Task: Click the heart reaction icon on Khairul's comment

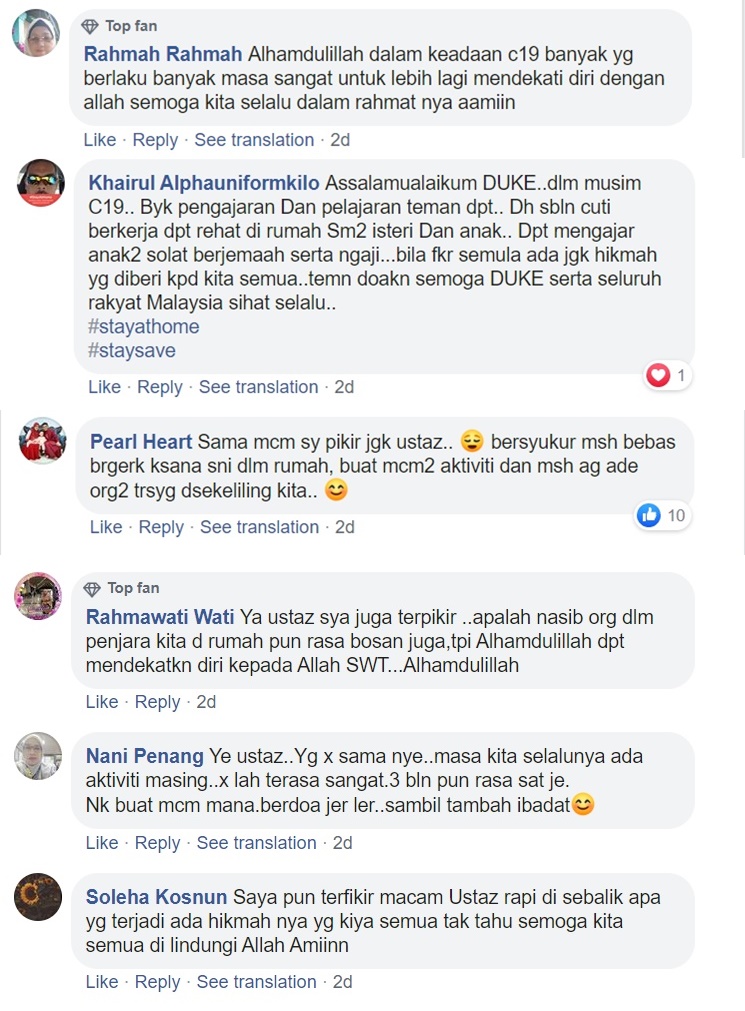Action: point(659,375)
